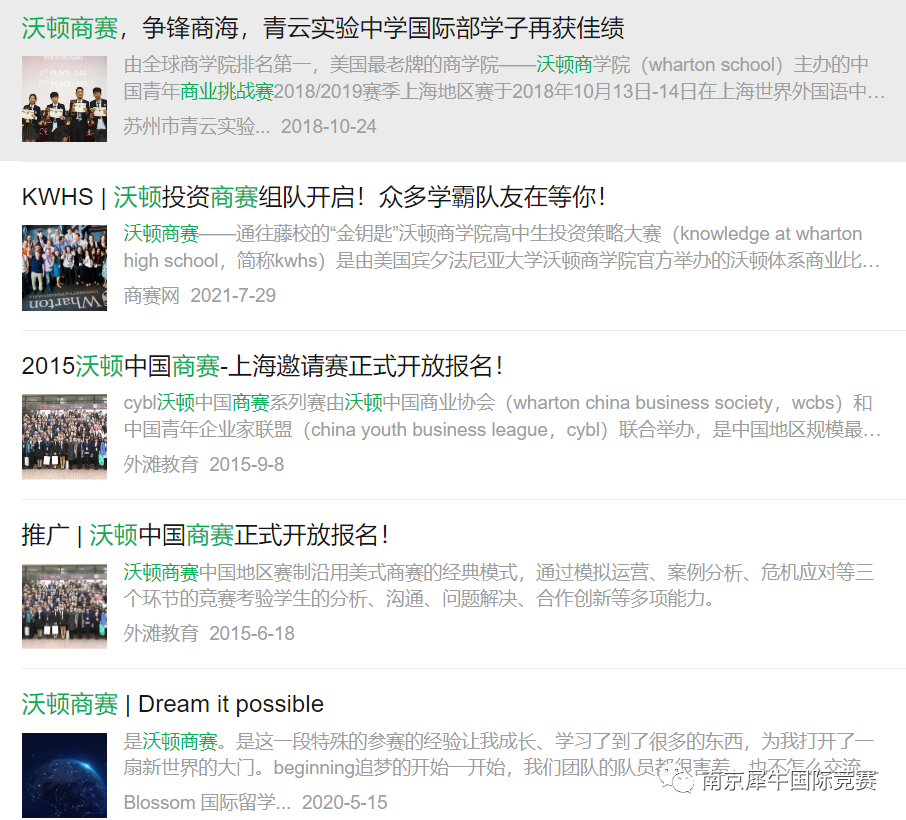Select 外滩教育 source dated 2015-6-18
The image size is (906, 820).
161,634
